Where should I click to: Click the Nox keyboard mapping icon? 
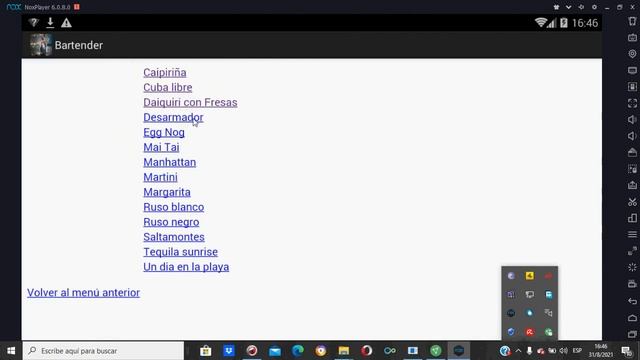632,38
